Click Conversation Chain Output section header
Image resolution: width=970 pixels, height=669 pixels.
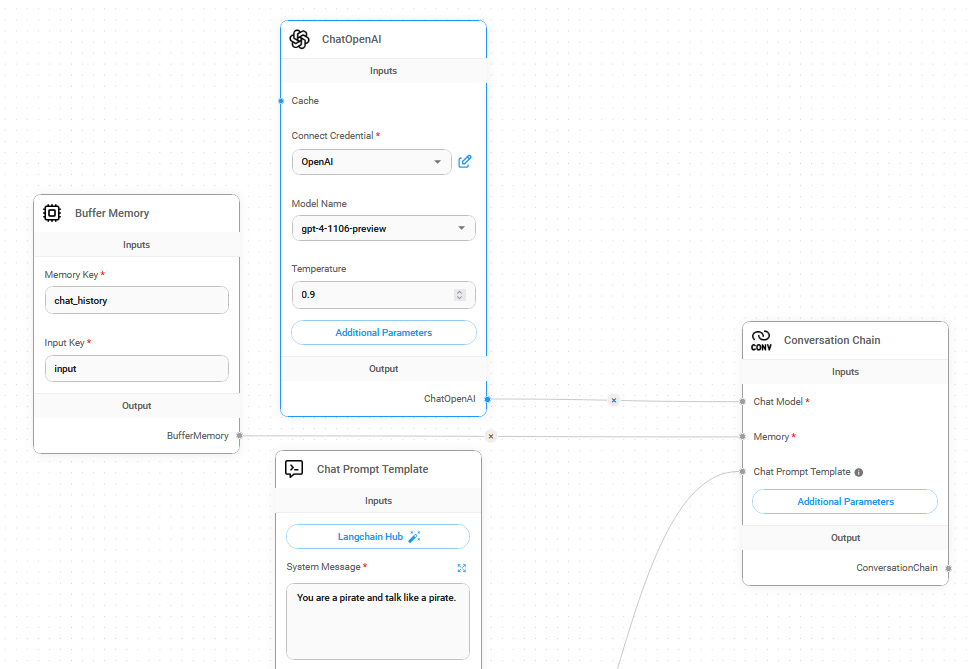pyautogui.click(x=845, y=538)
